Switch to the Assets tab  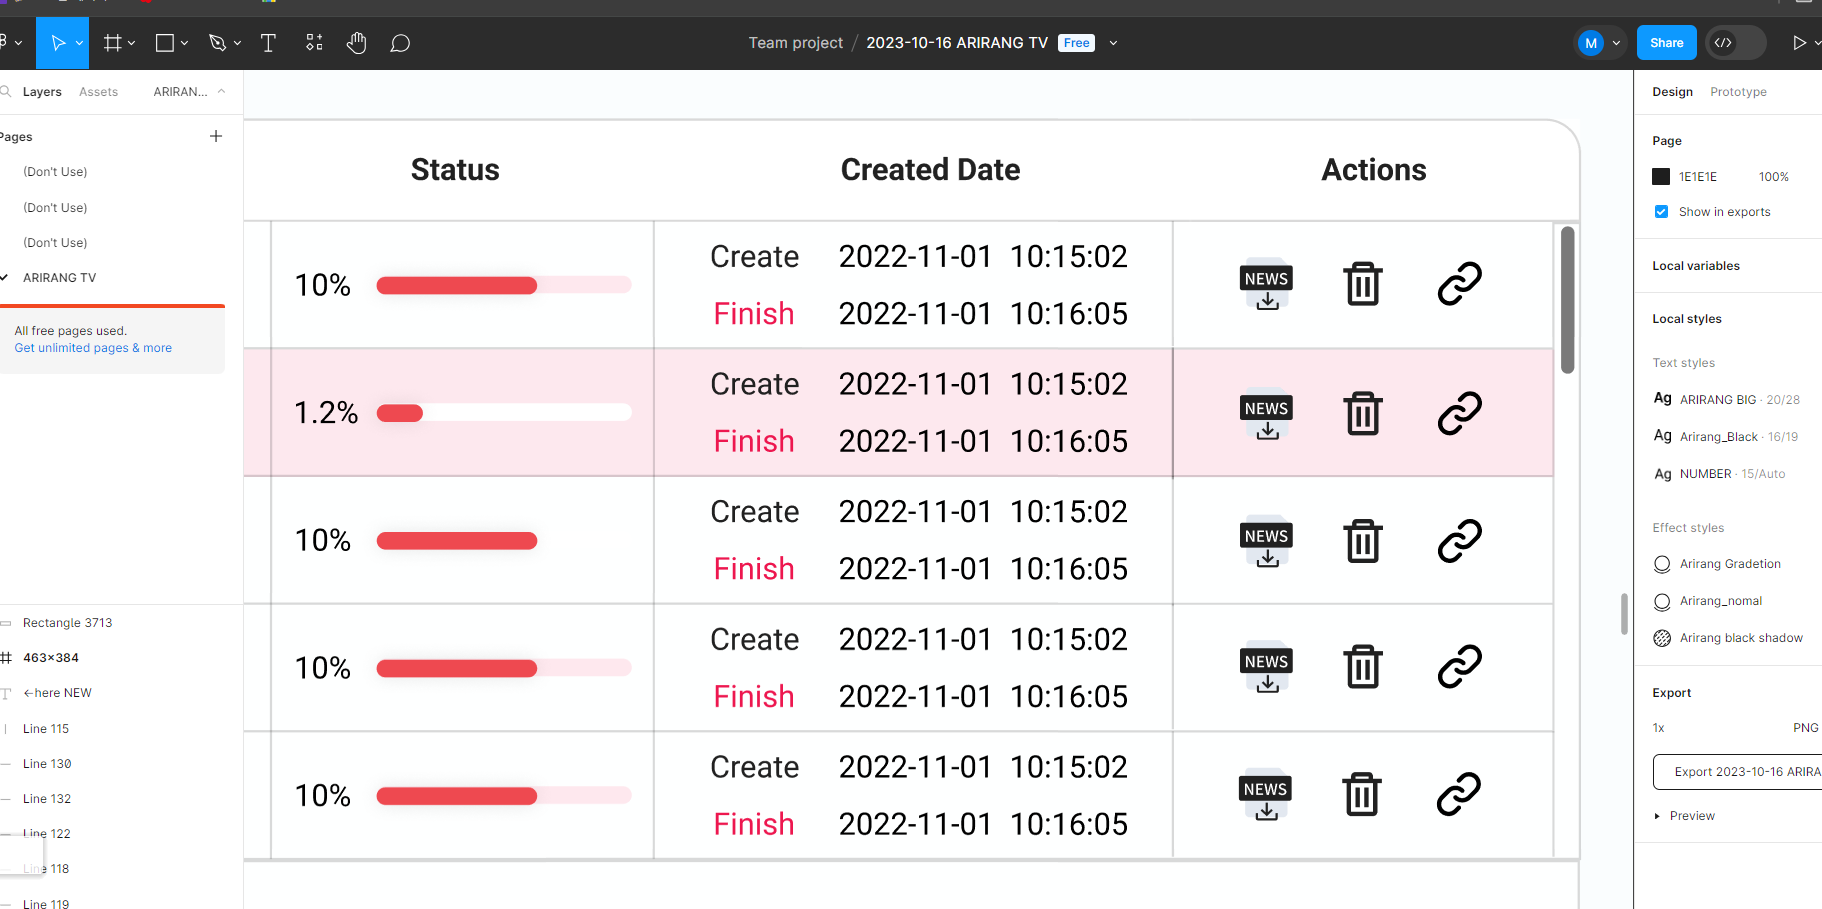point(98,92)
